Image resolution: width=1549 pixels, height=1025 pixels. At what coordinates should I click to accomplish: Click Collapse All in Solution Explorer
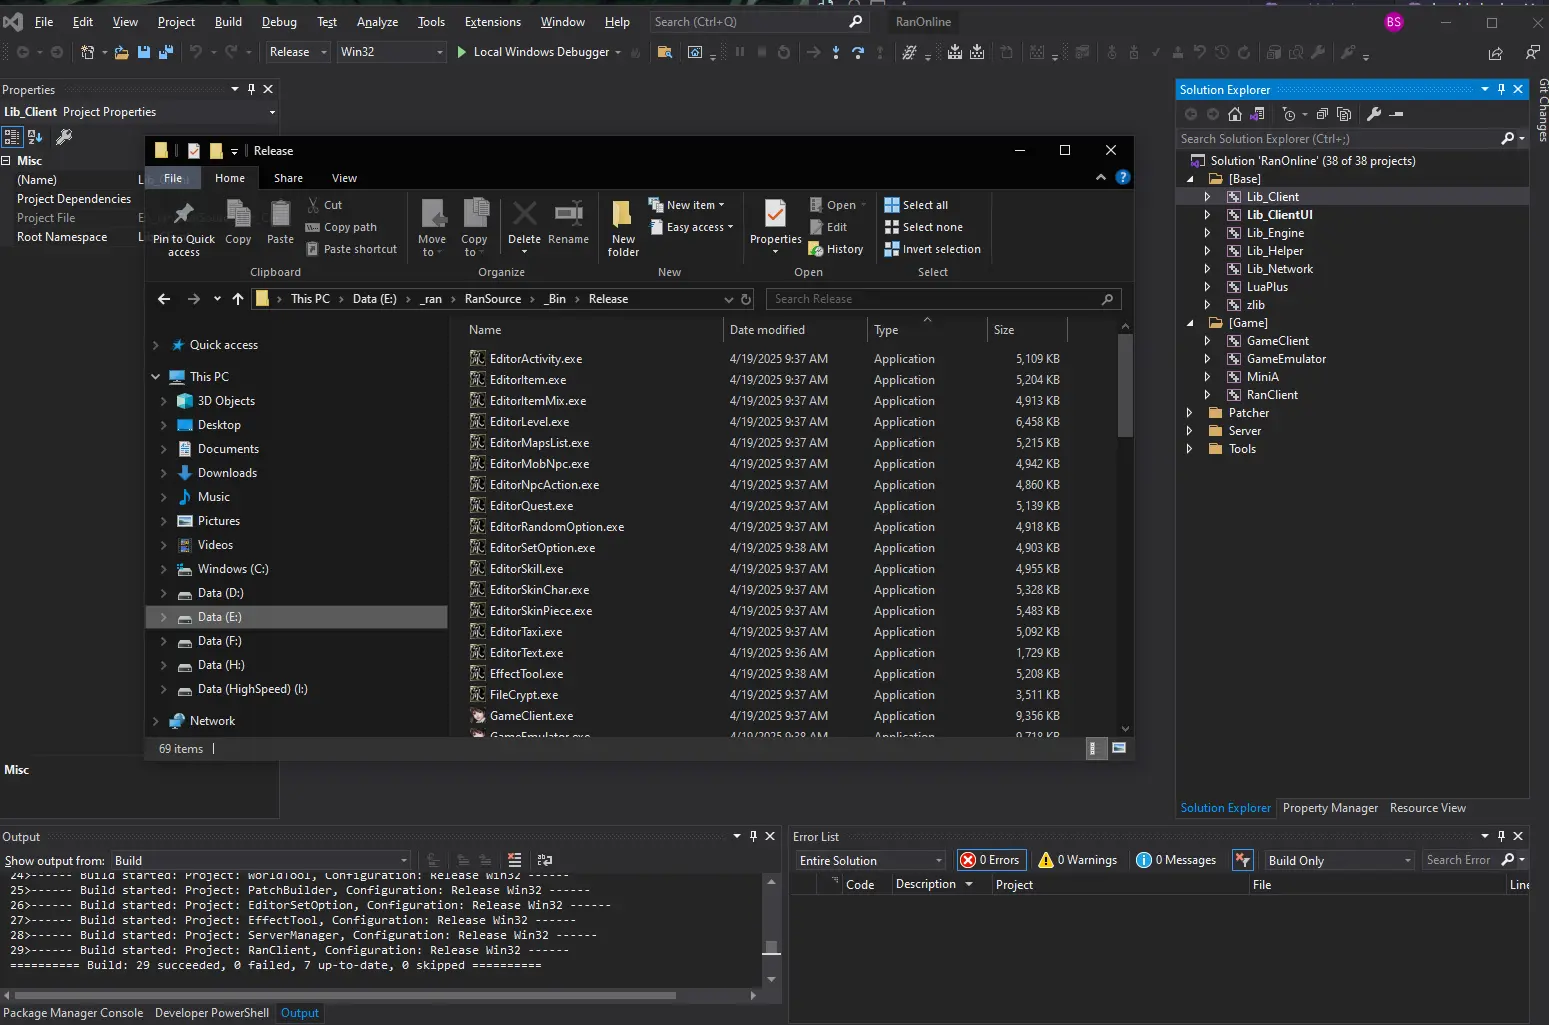pyautogui.click(x=1322, y=114)
